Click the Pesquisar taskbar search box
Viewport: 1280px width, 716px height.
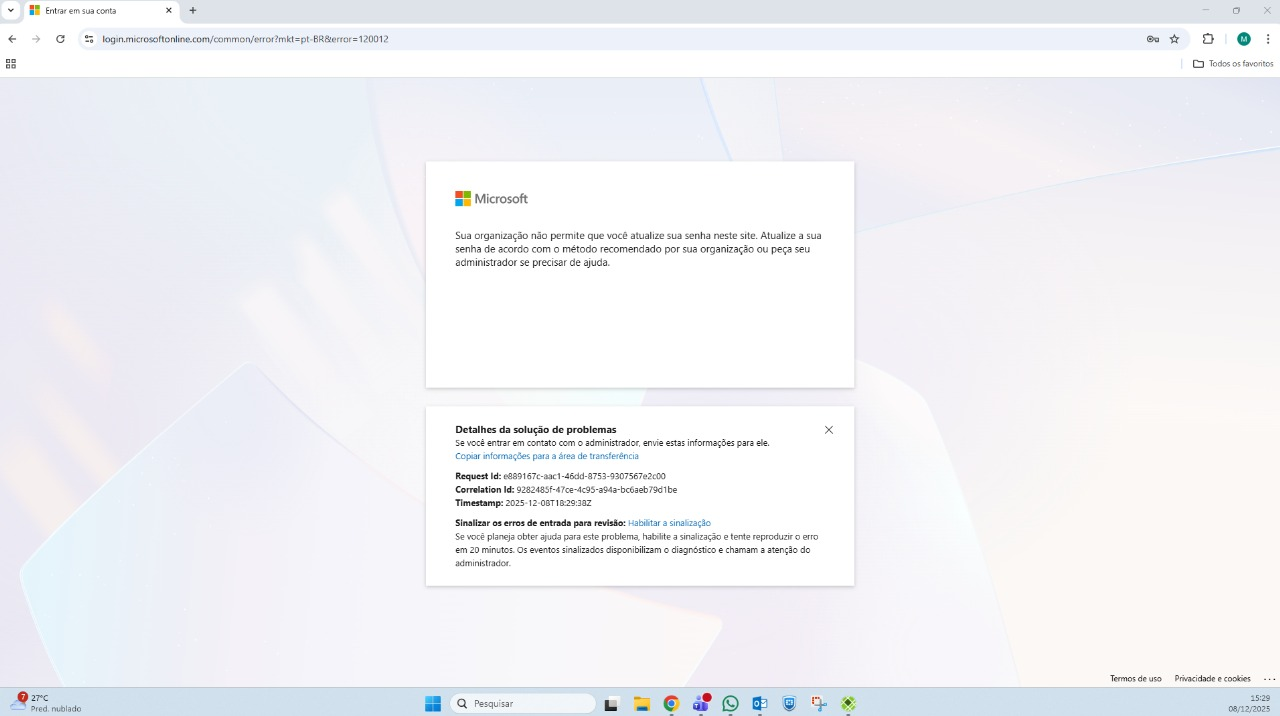(x=523, y=704)
